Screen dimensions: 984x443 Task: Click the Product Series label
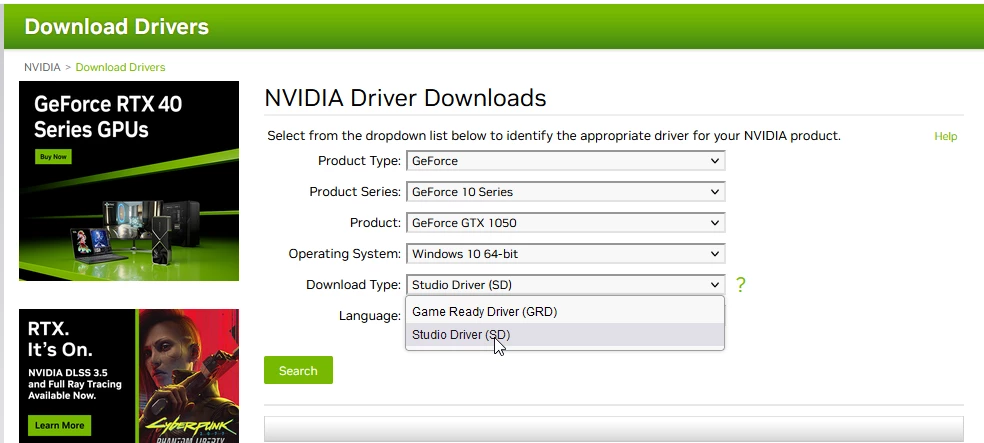(x=355, y=192)
